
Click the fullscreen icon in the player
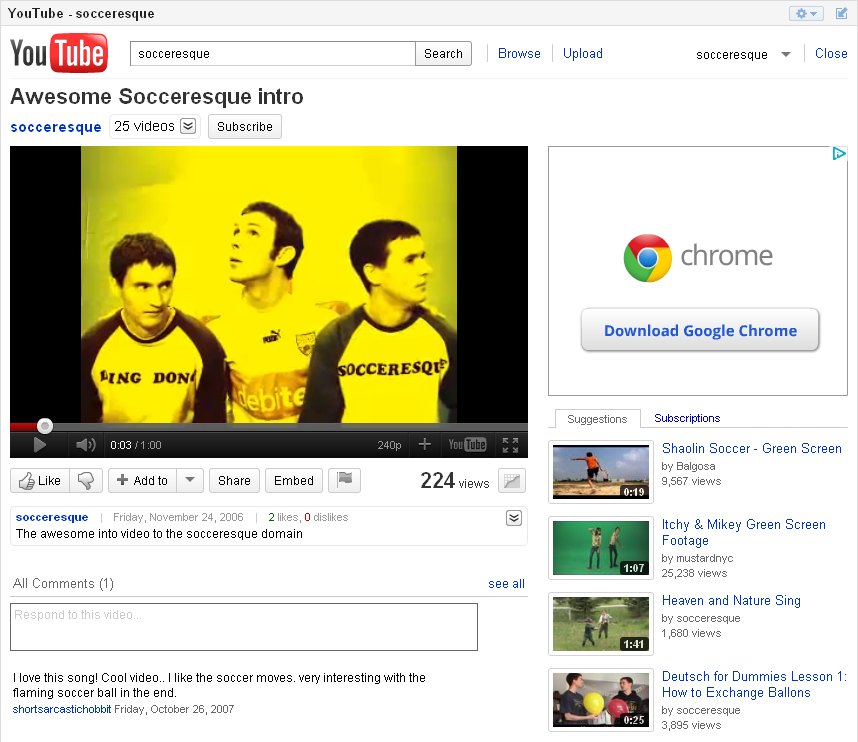[510, 445]
